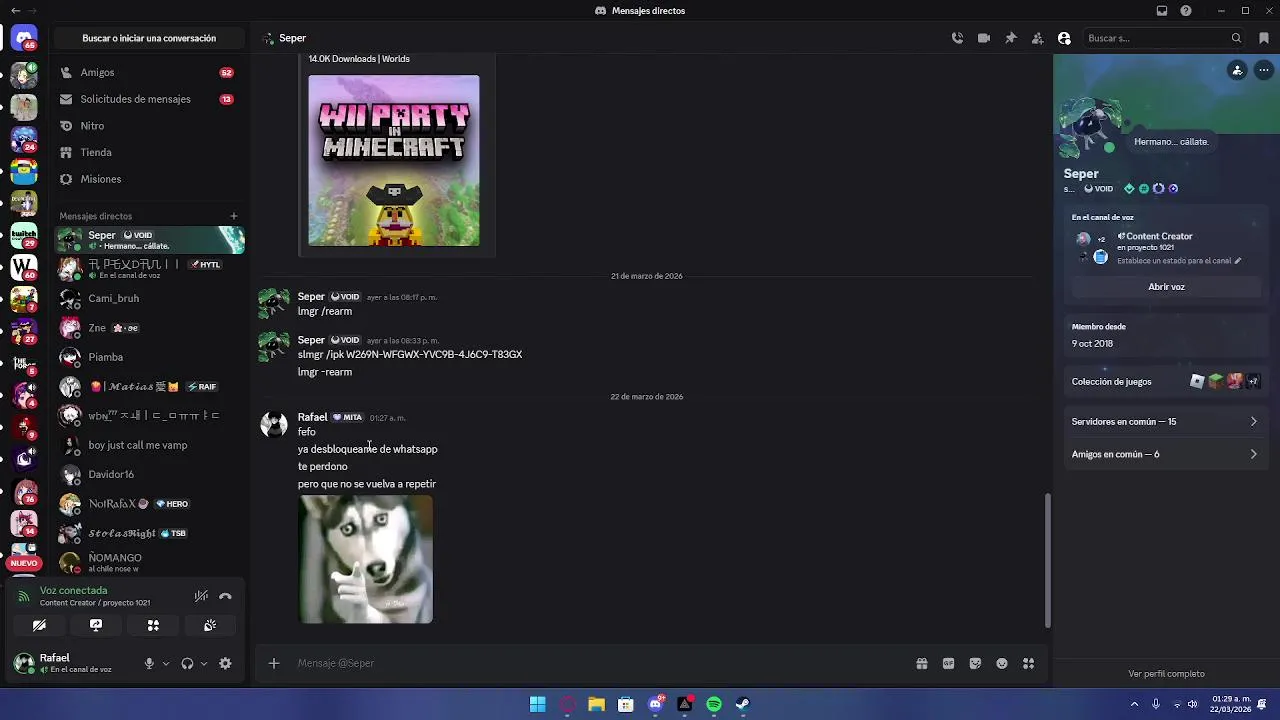1280x720 pixels.
Task: Add friends to this direct message
Action: pyautogui.click(x=1037, y=38)
